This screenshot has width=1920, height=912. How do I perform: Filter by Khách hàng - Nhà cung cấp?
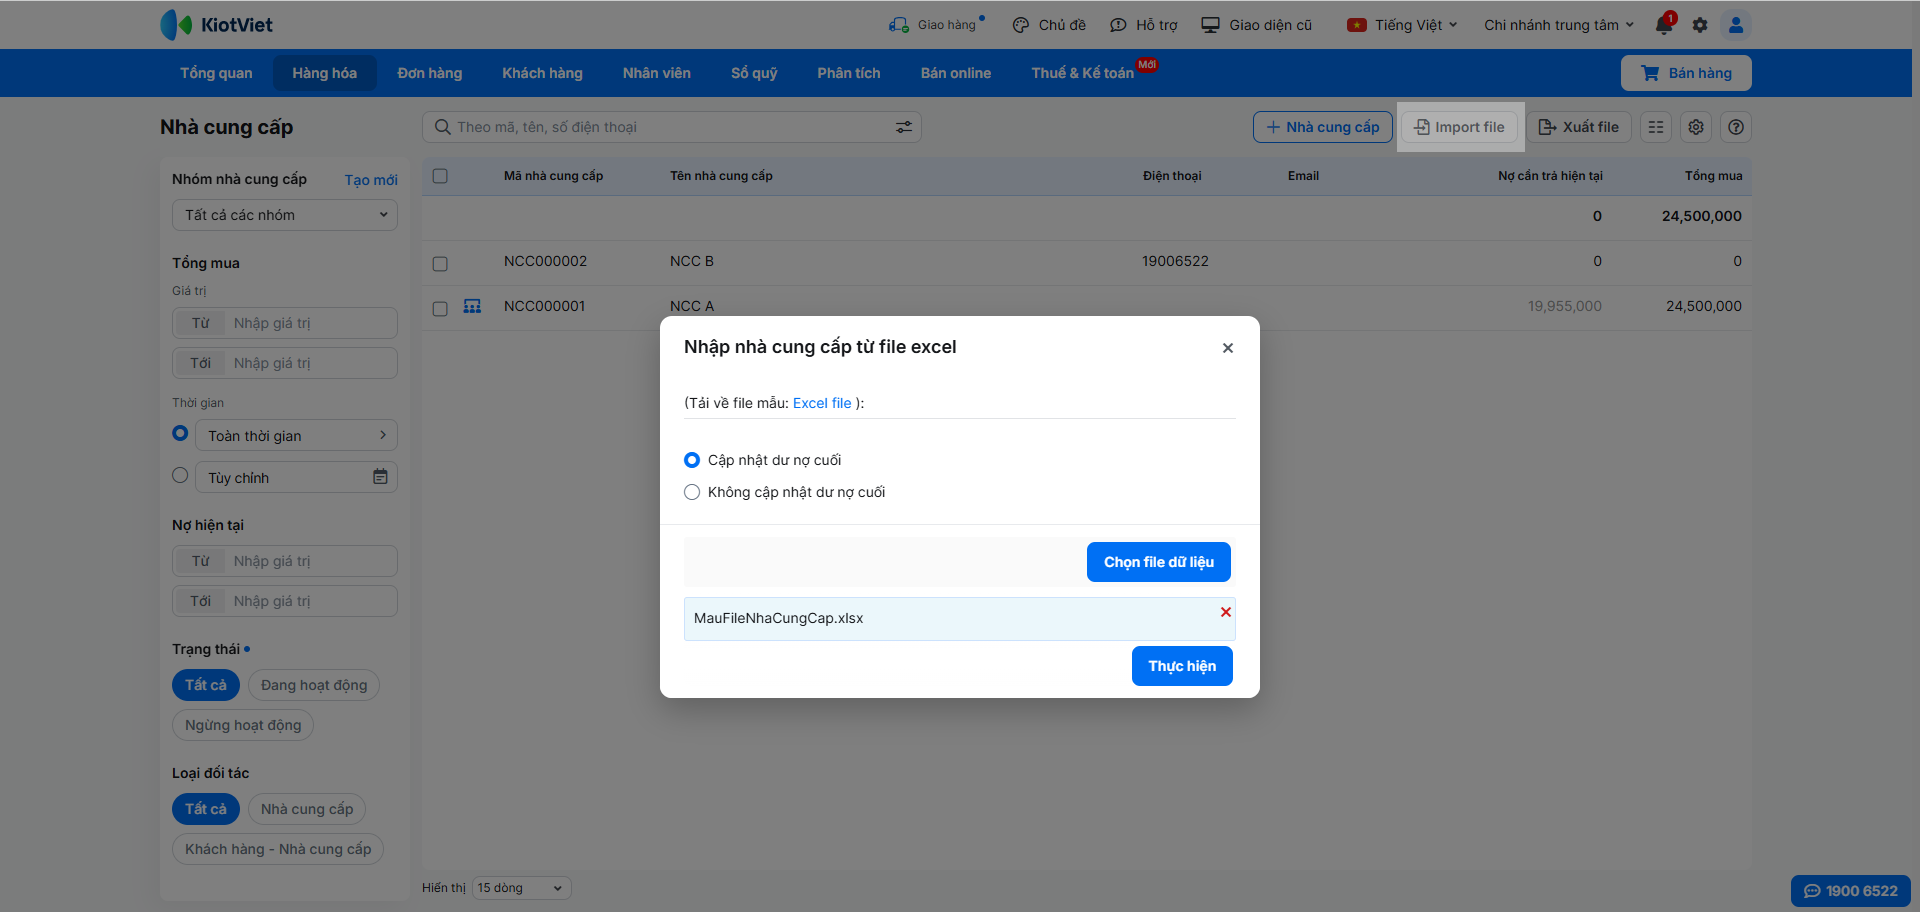coord(278,849)
